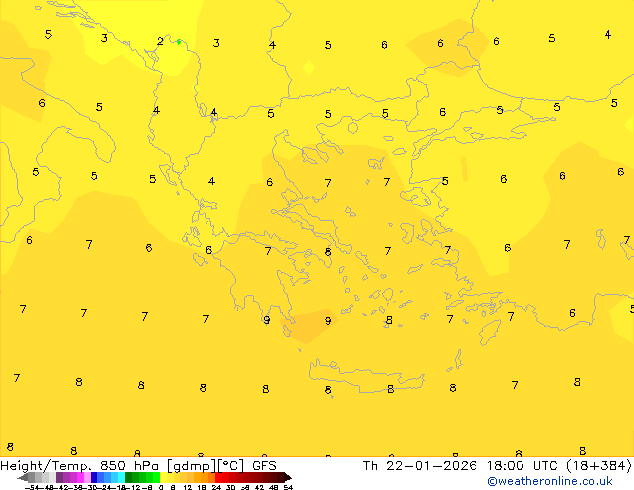This screenshot has width=634, height=490.
Task: Select the -54 legend label
Action: coord(32,488)
